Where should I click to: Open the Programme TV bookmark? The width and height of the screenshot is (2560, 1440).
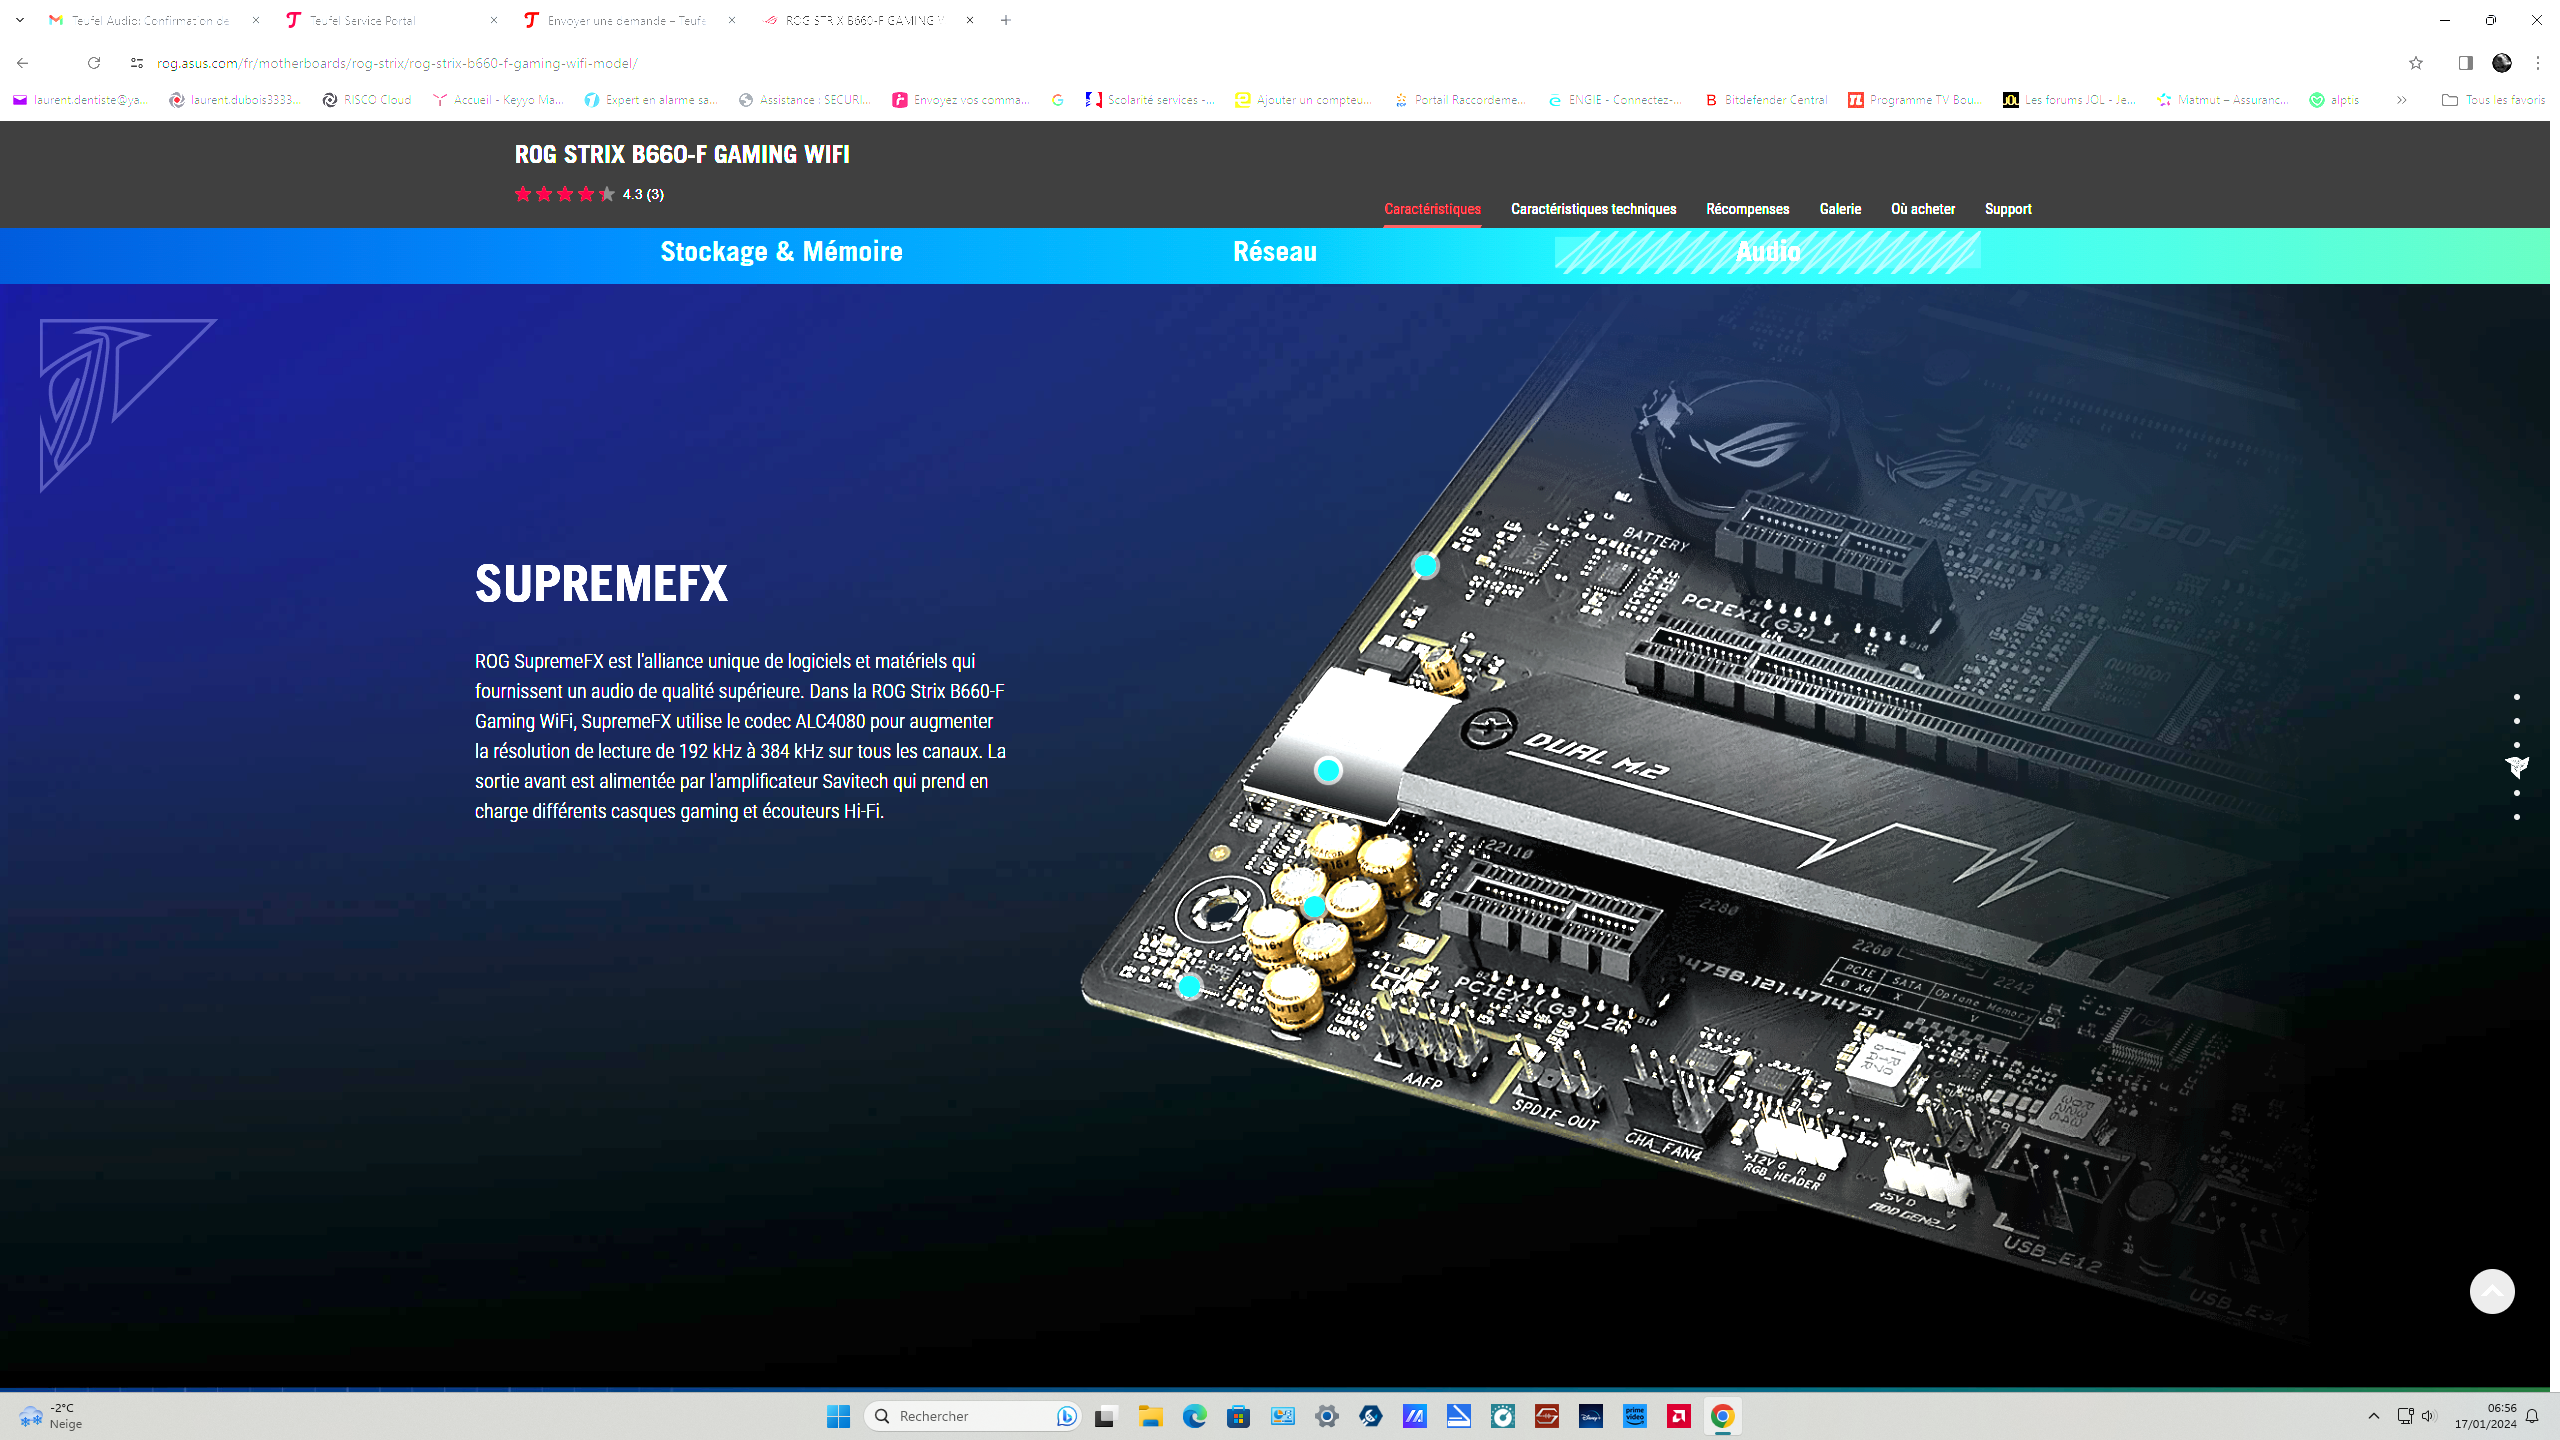click(1914, 100)
